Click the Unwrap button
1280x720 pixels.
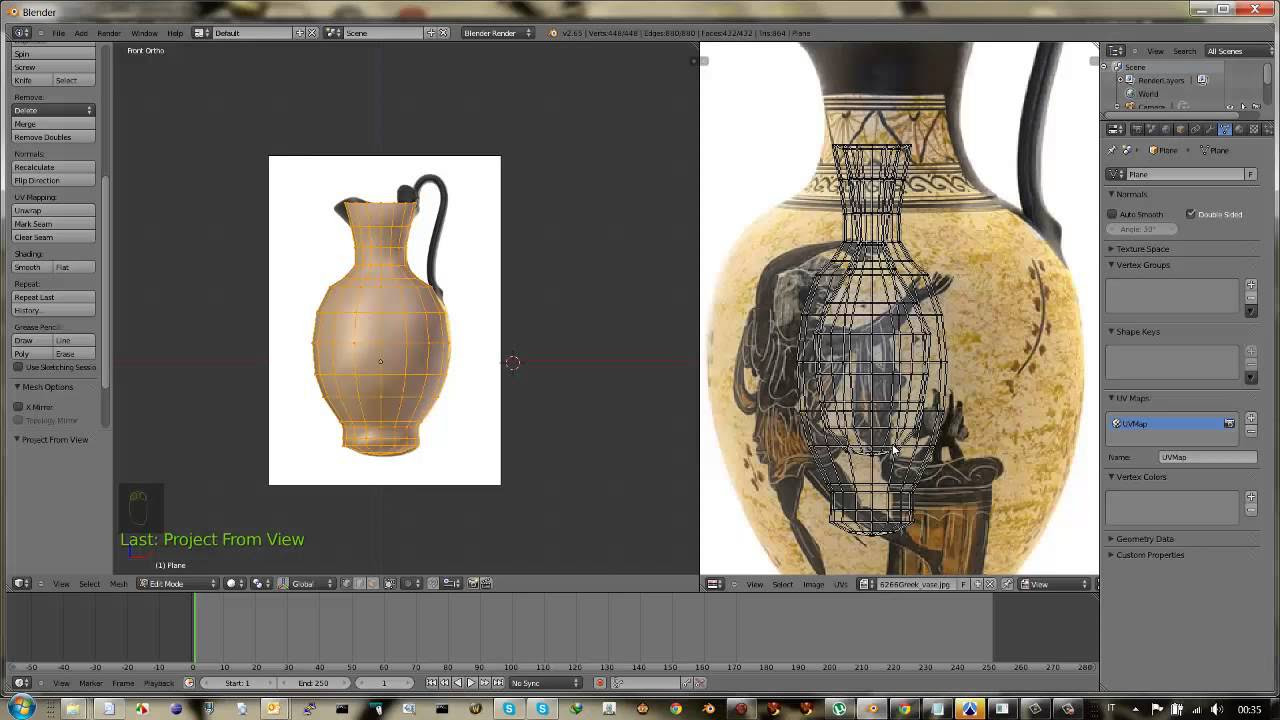pyautogui.click(x=53, y=210)
